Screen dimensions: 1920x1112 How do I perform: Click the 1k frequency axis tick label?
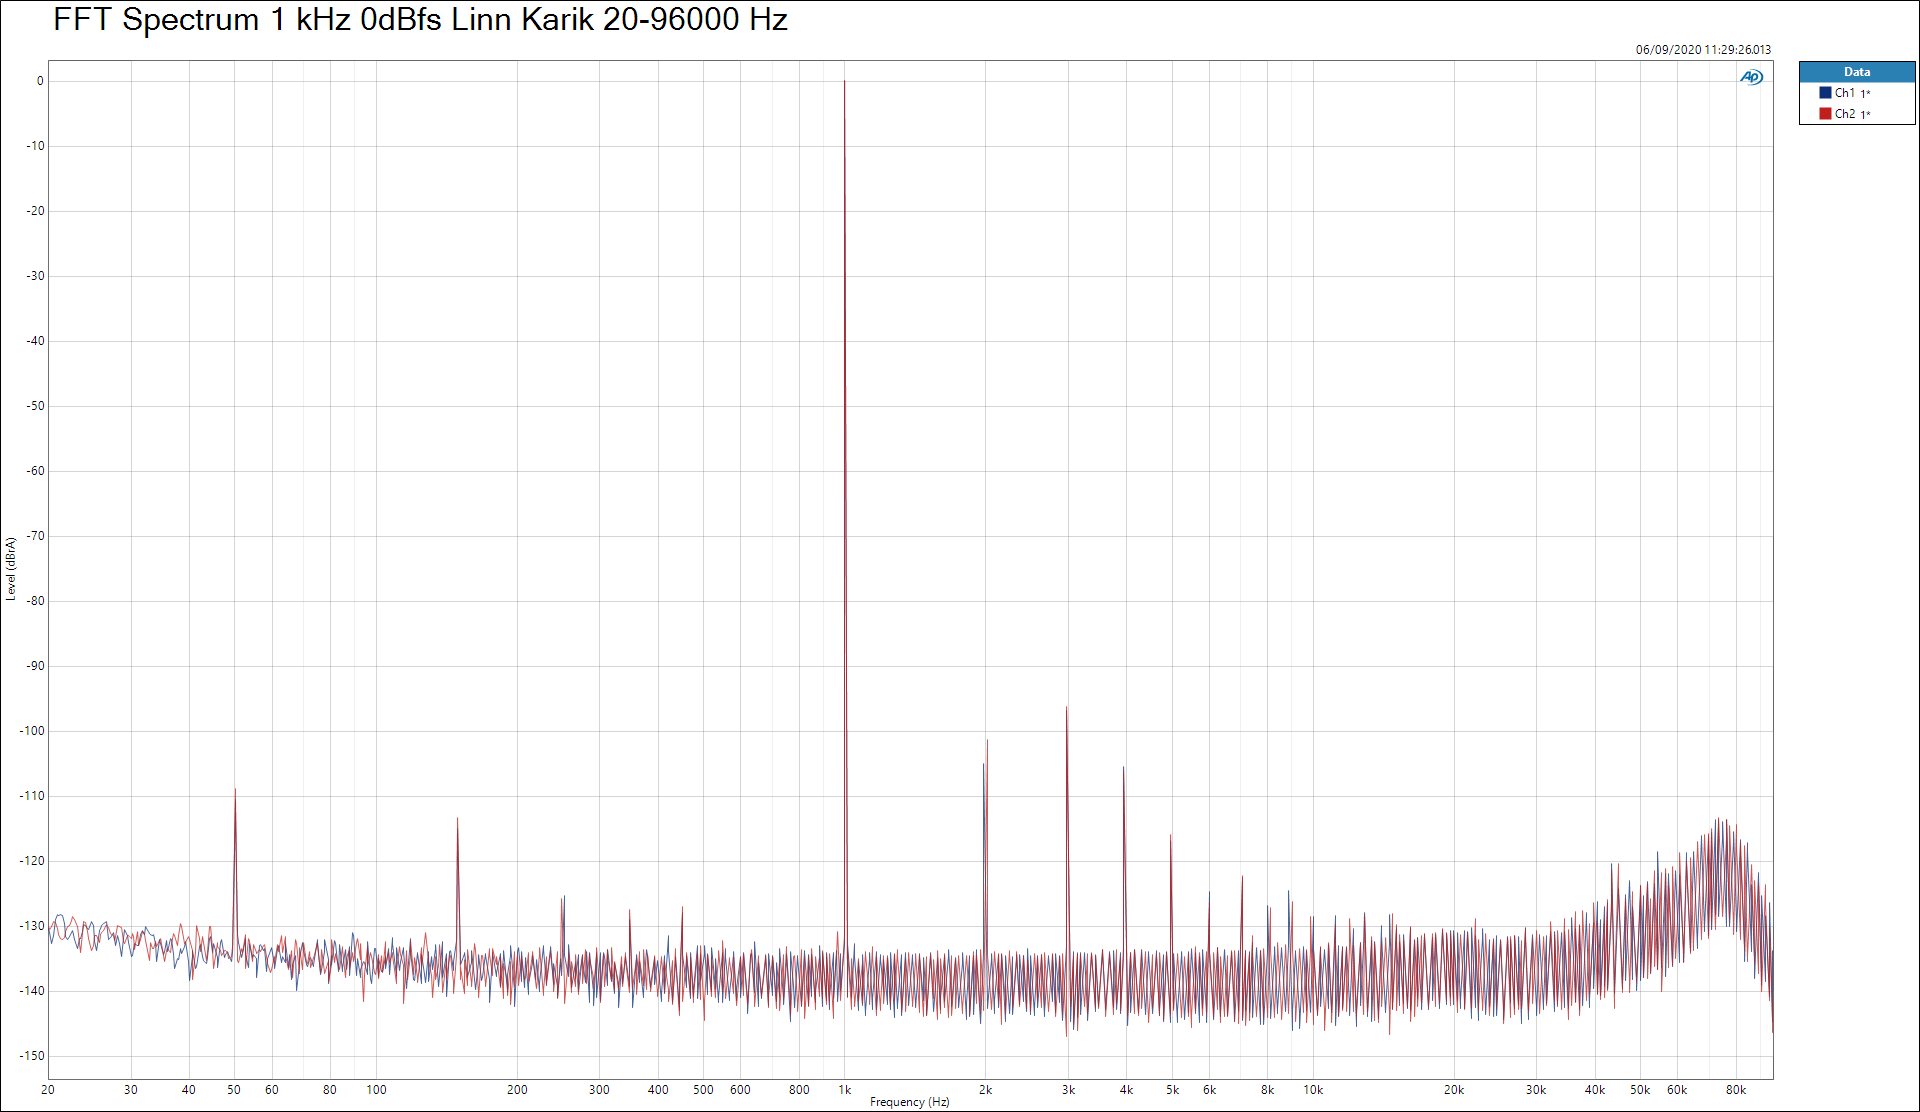(845, 1090)
